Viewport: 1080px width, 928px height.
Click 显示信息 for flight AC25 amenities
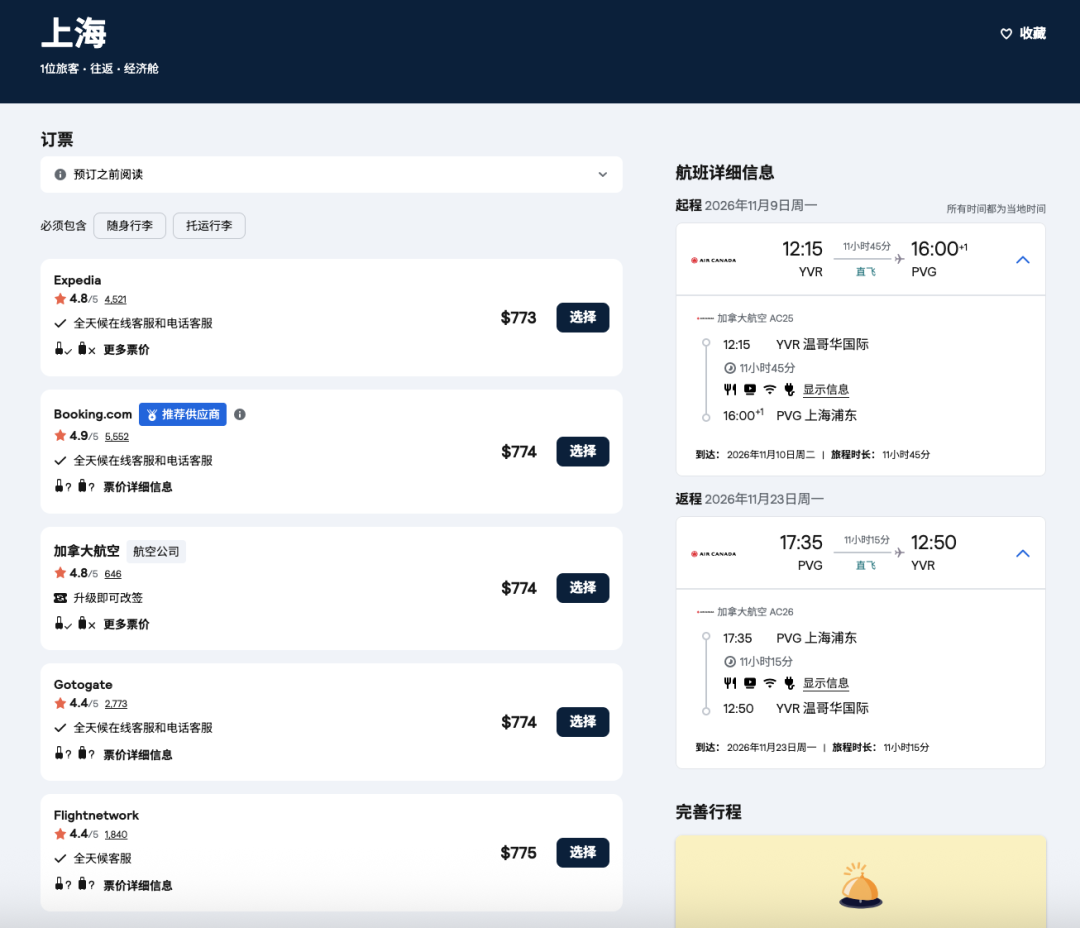coord(826,390)
